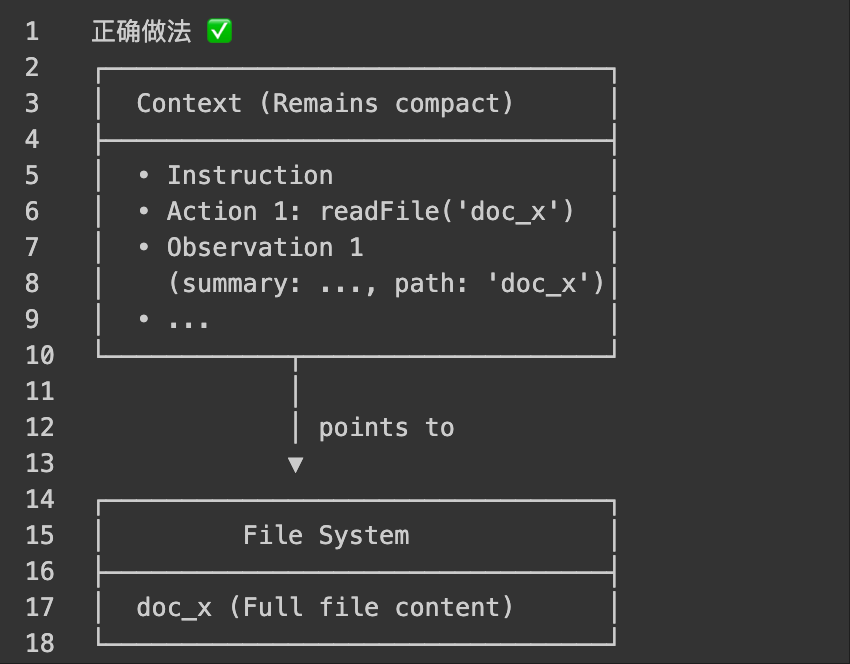Image resolution: width=850 pixels, height=664 pixels.
Task: Click the 正确做法 heading text
Action: pos(141,32)
